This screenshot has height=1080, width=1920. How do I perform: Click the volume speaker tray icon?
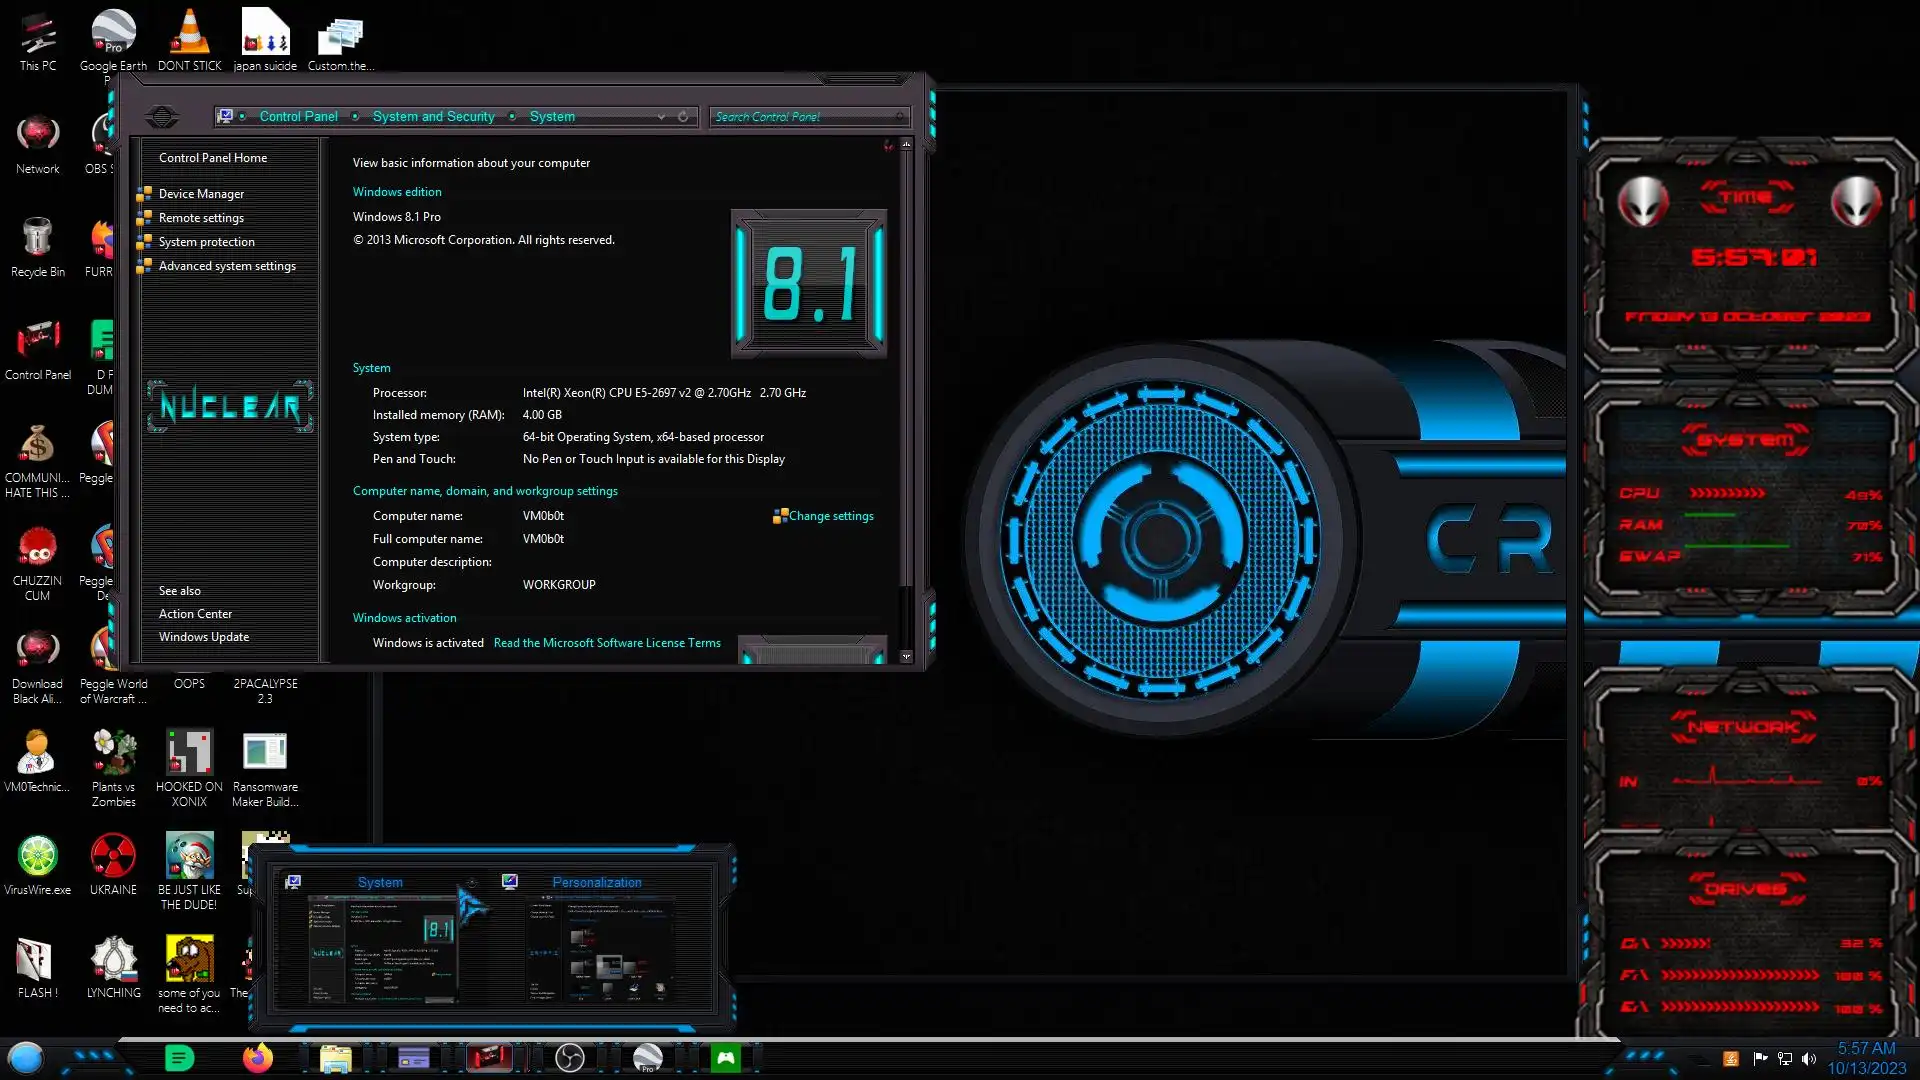[1808, 1058]
